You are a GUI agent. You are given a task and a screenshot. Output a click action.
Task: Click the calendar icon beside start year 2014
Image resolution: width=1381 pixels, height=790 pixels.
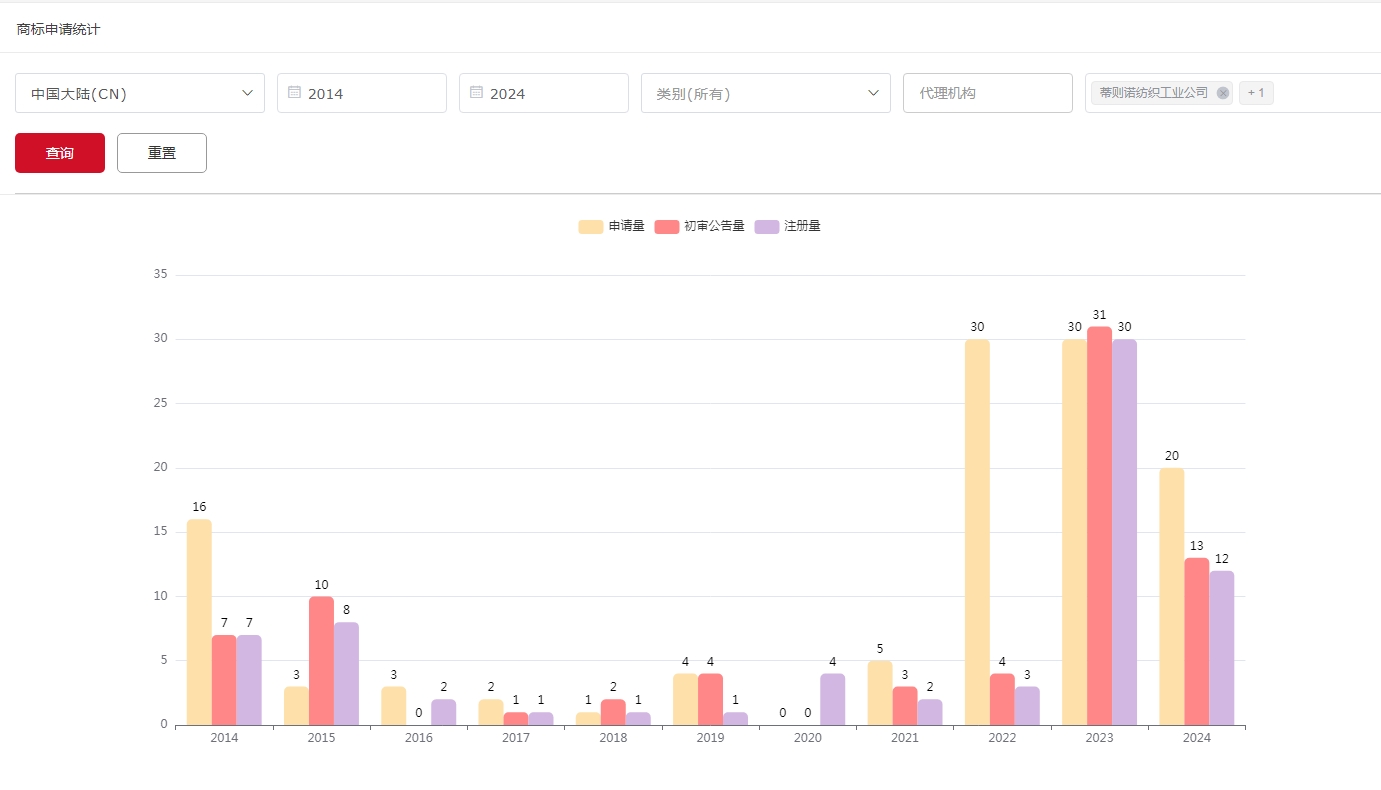(x=294, y=93)
